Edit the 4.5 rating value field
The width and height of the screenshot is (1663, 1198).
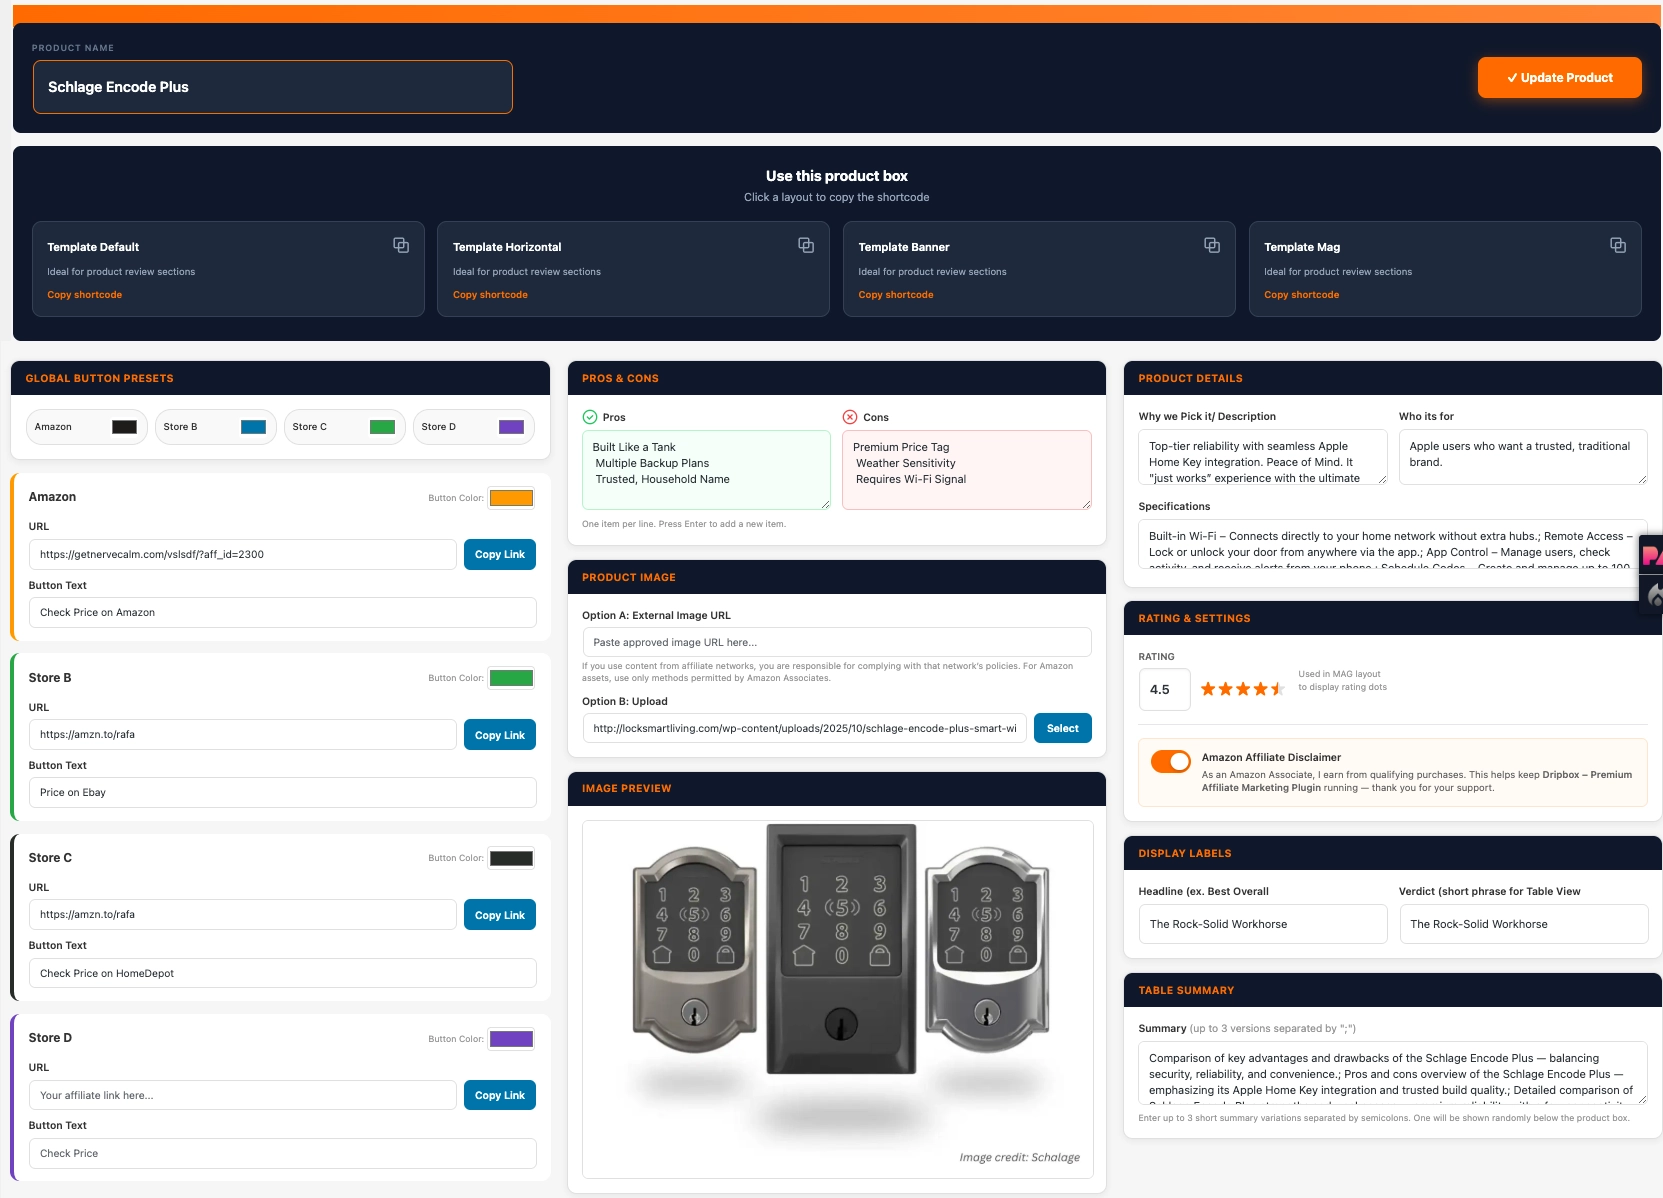pos(1163,689)
